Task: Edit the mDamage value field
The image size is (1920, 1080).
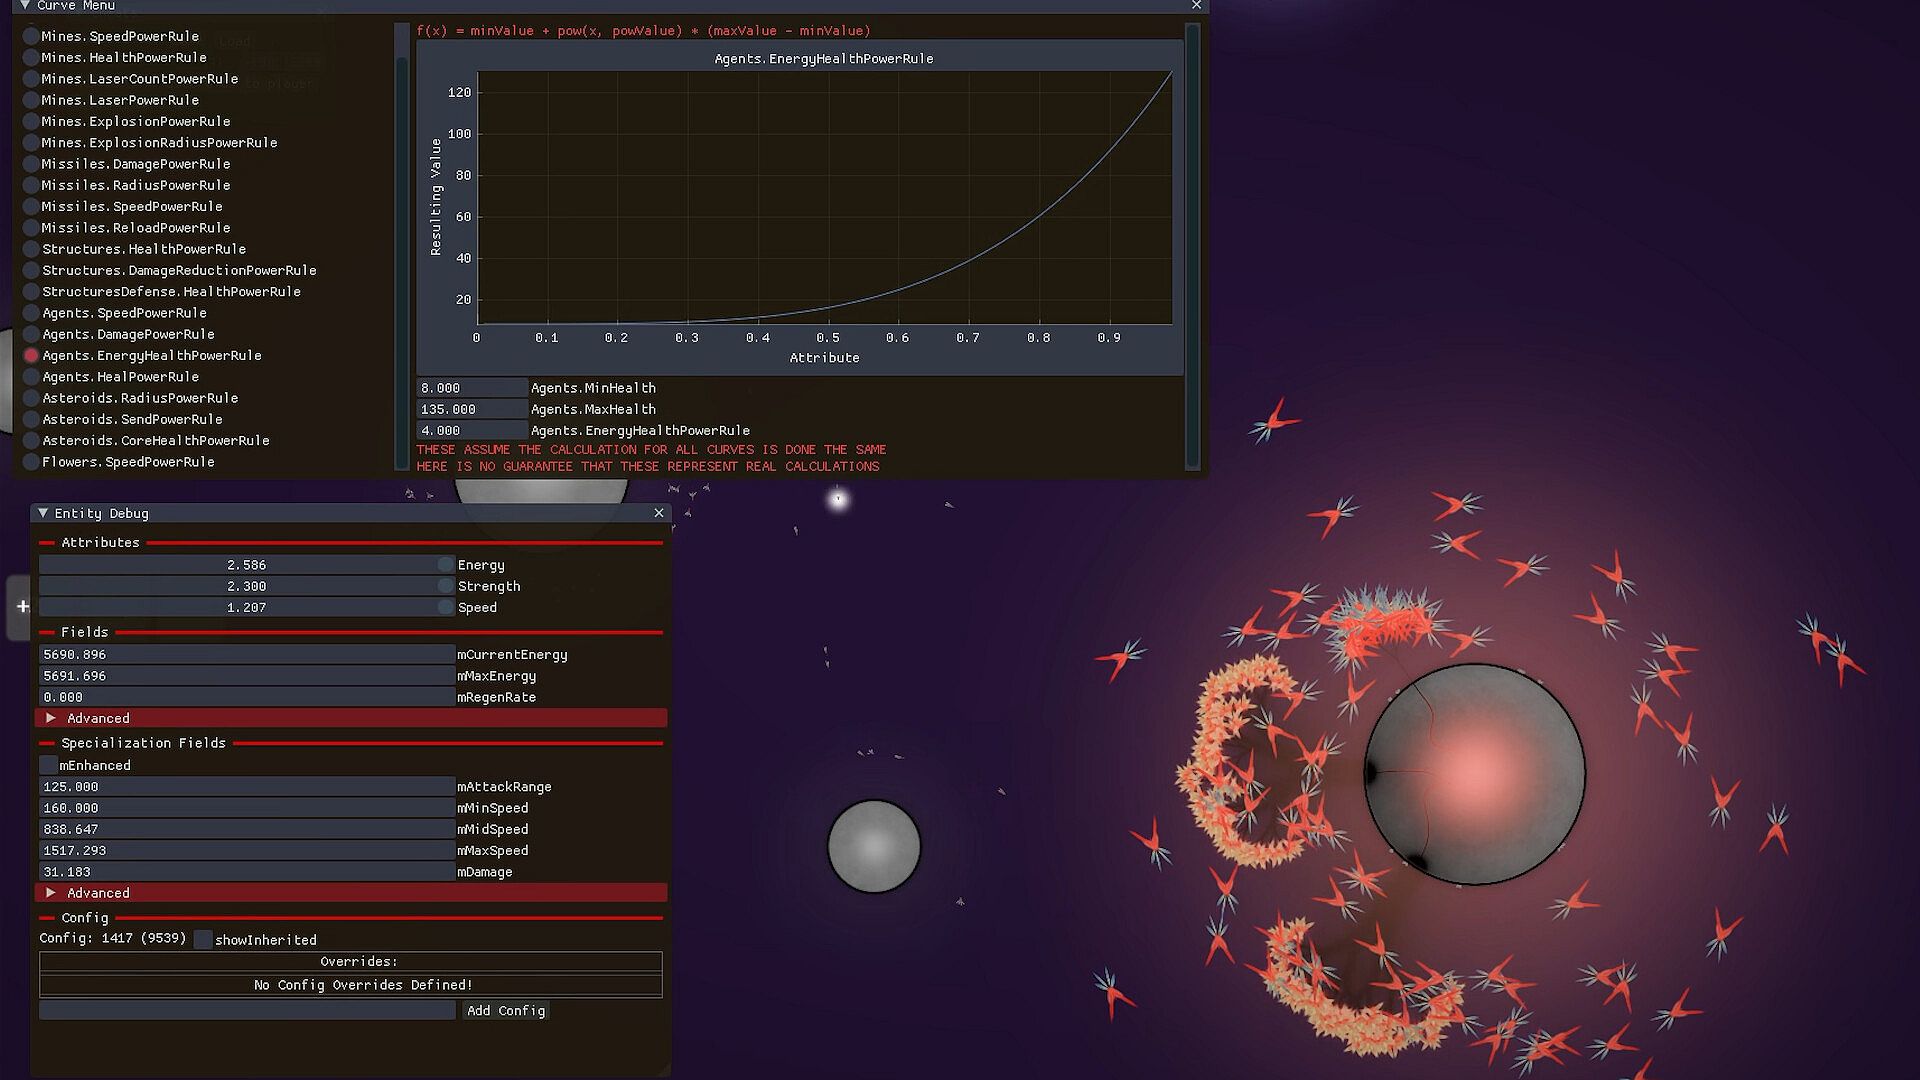Action: [247, 872]
